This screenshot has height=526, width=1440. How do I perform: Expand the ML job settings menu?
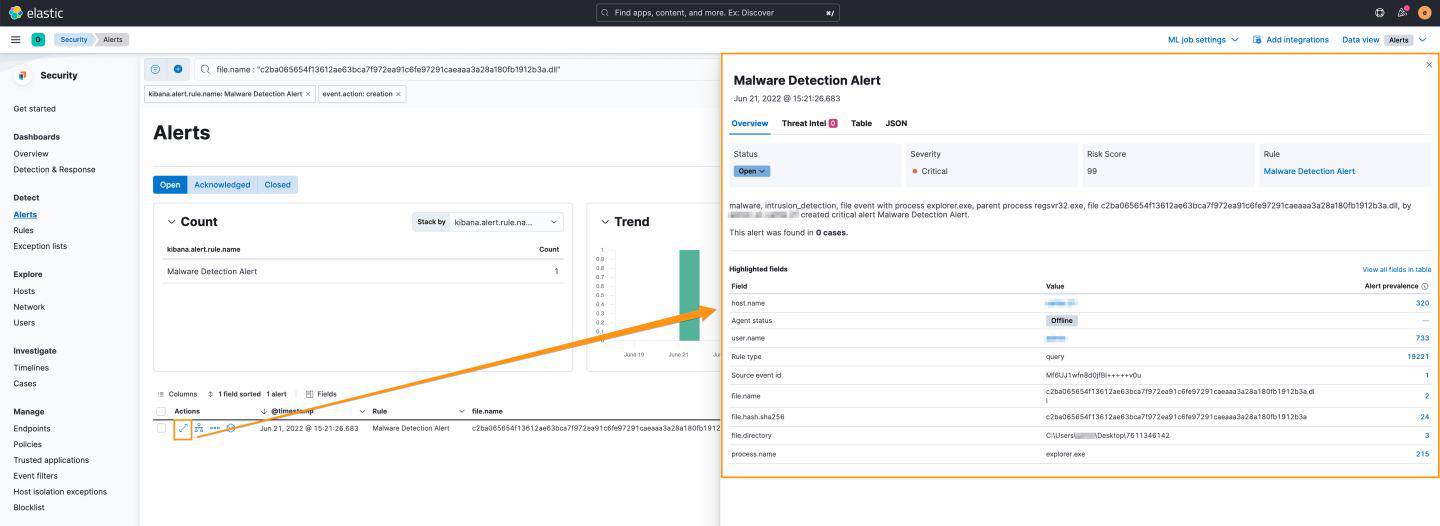coord(1203,40)
